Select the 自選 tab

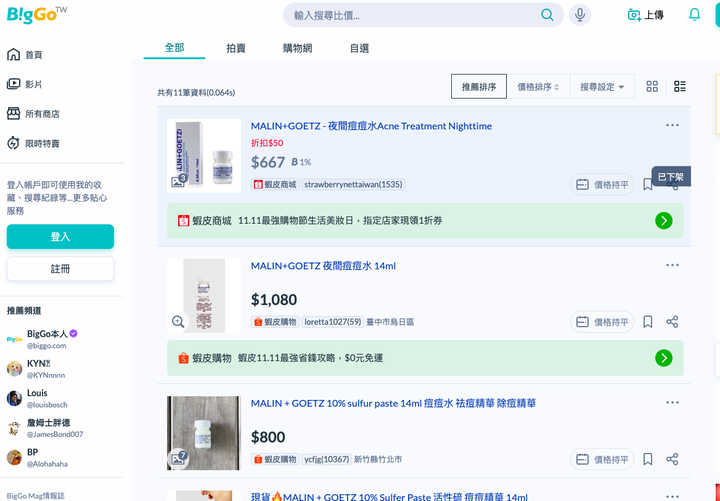click(359, 48)
